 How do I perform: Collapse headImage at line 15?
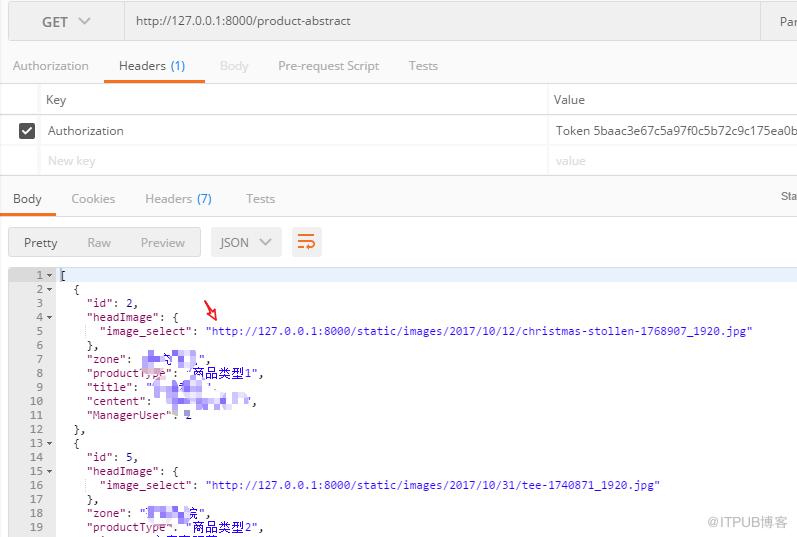click(50, 471)
